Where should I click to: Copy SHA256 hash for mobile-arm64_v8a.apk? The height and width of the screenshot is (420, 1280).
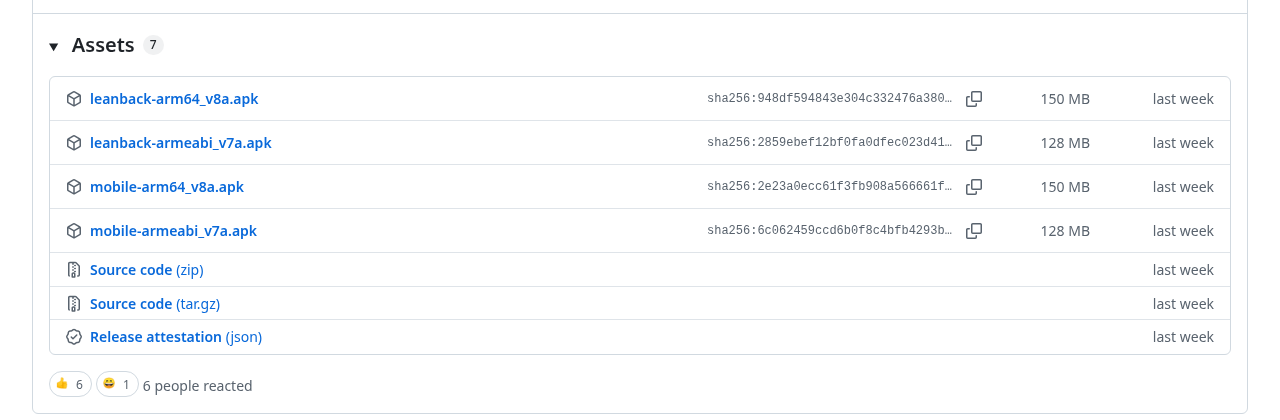point(974,187)
